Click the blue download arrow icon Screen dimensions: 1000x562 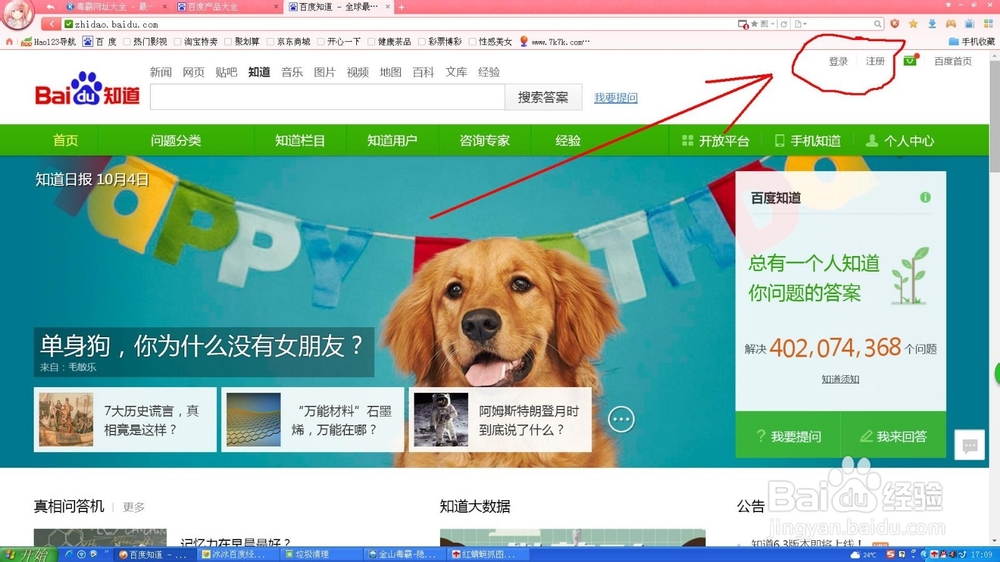932,24
